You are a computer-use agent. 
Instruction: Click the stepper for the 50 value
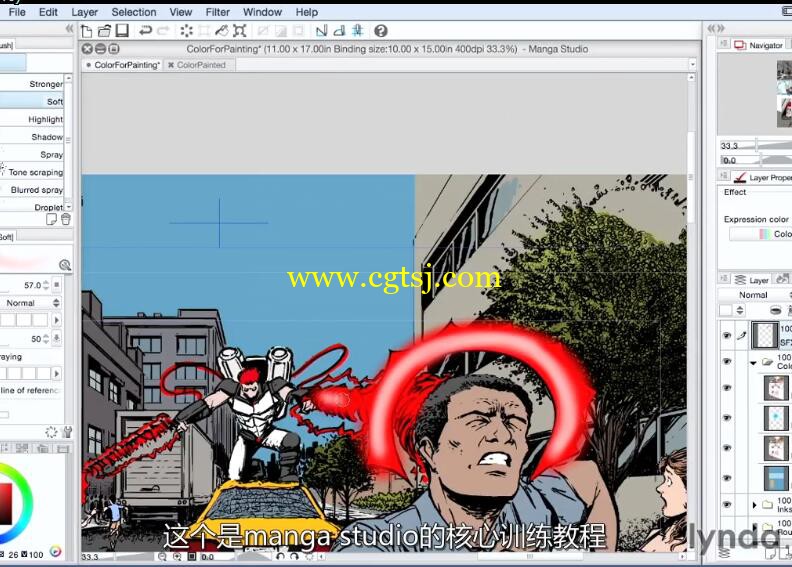click(x=46, y=339)
